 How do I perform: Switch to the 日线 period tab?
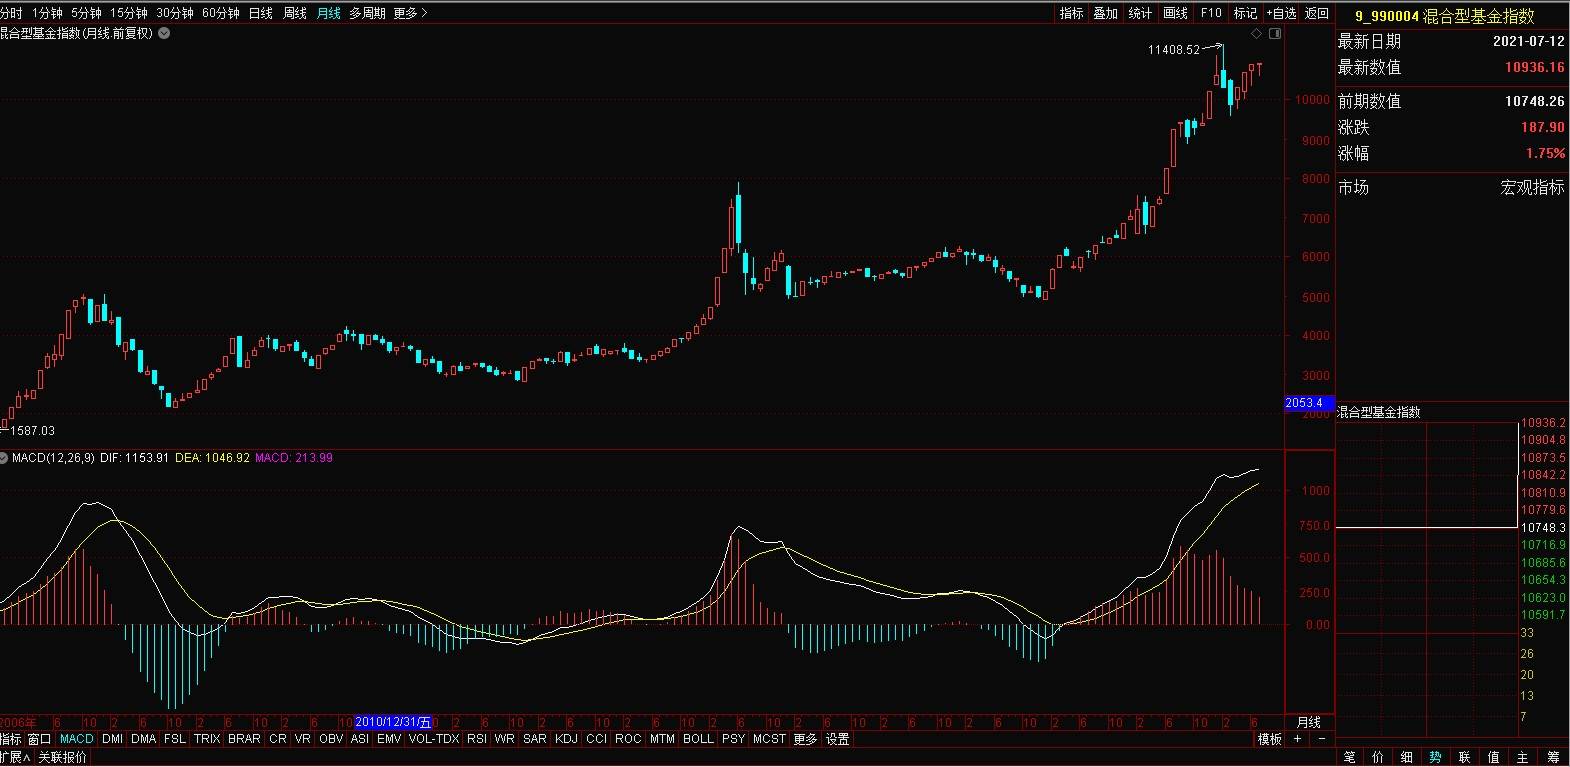tap(260, 13)
